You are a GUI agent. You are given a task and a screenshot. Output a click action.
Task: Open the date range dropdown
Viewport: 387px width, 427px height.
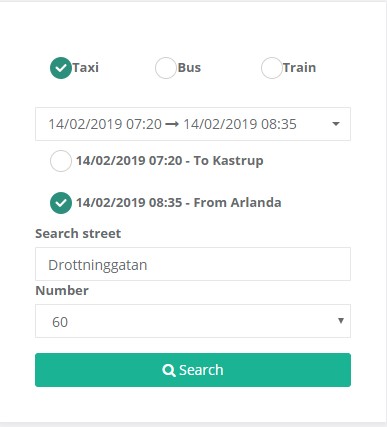[193, 124]
